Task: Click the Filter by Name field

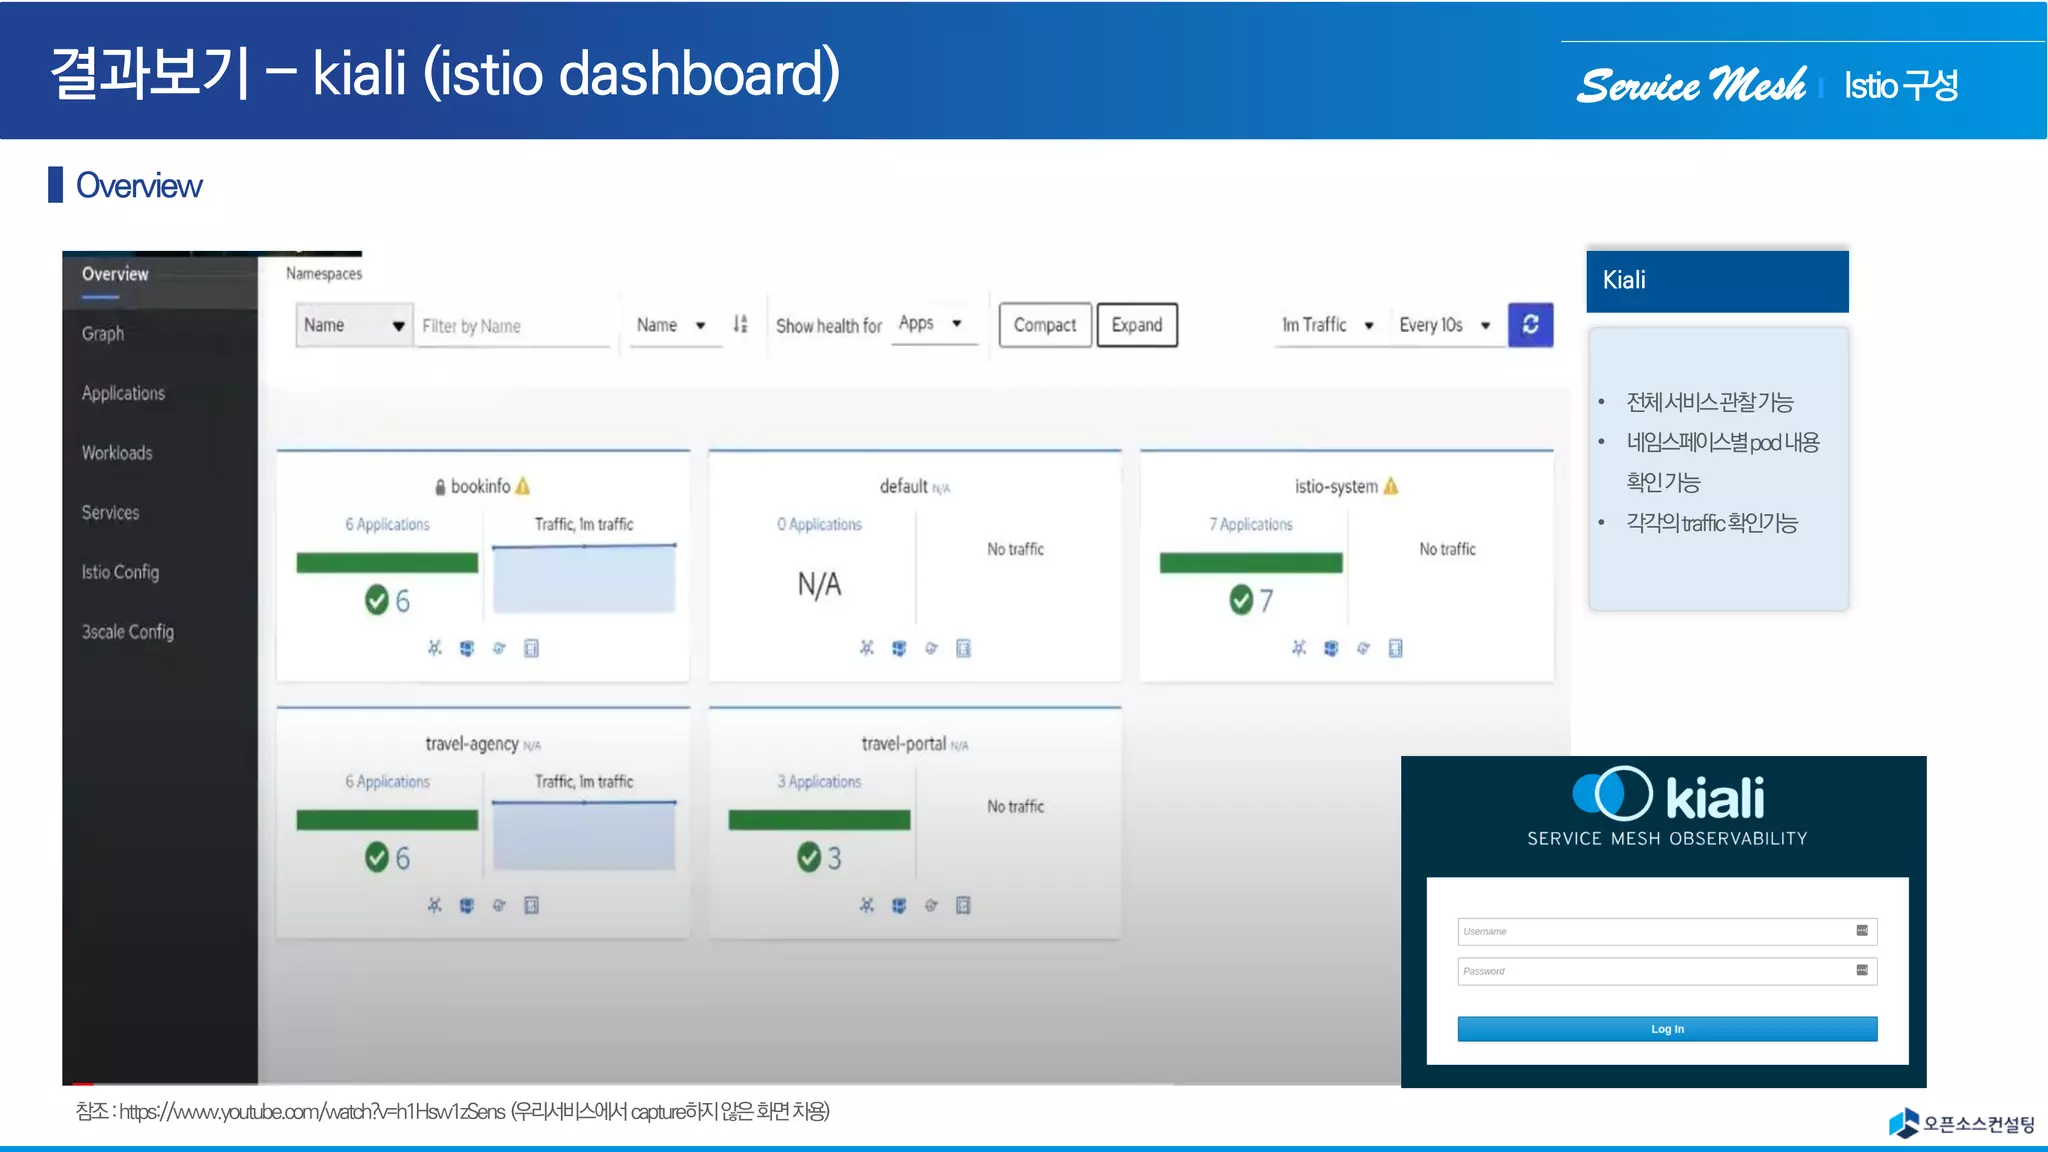Action: click(512, 326)
